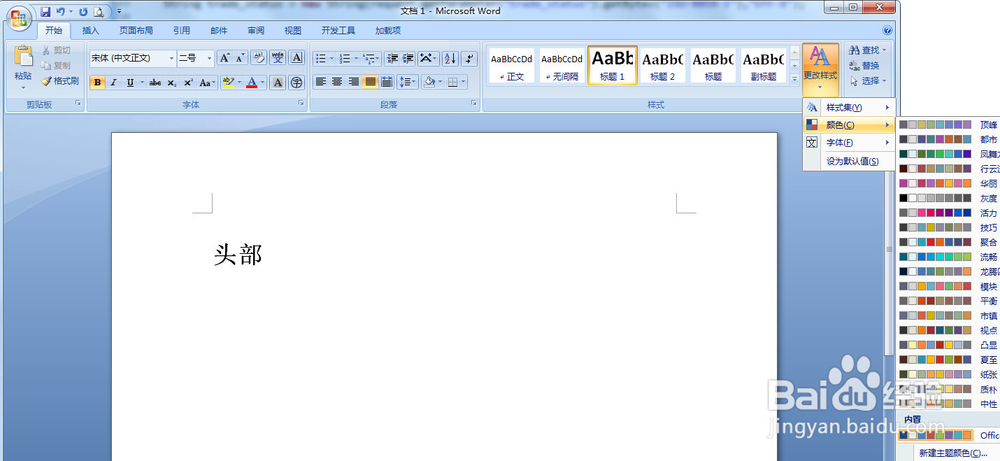The height and width of the screenshot is (461, 1000).
Task: Toggle strikethrough formatting
Action: click(155, 82)
